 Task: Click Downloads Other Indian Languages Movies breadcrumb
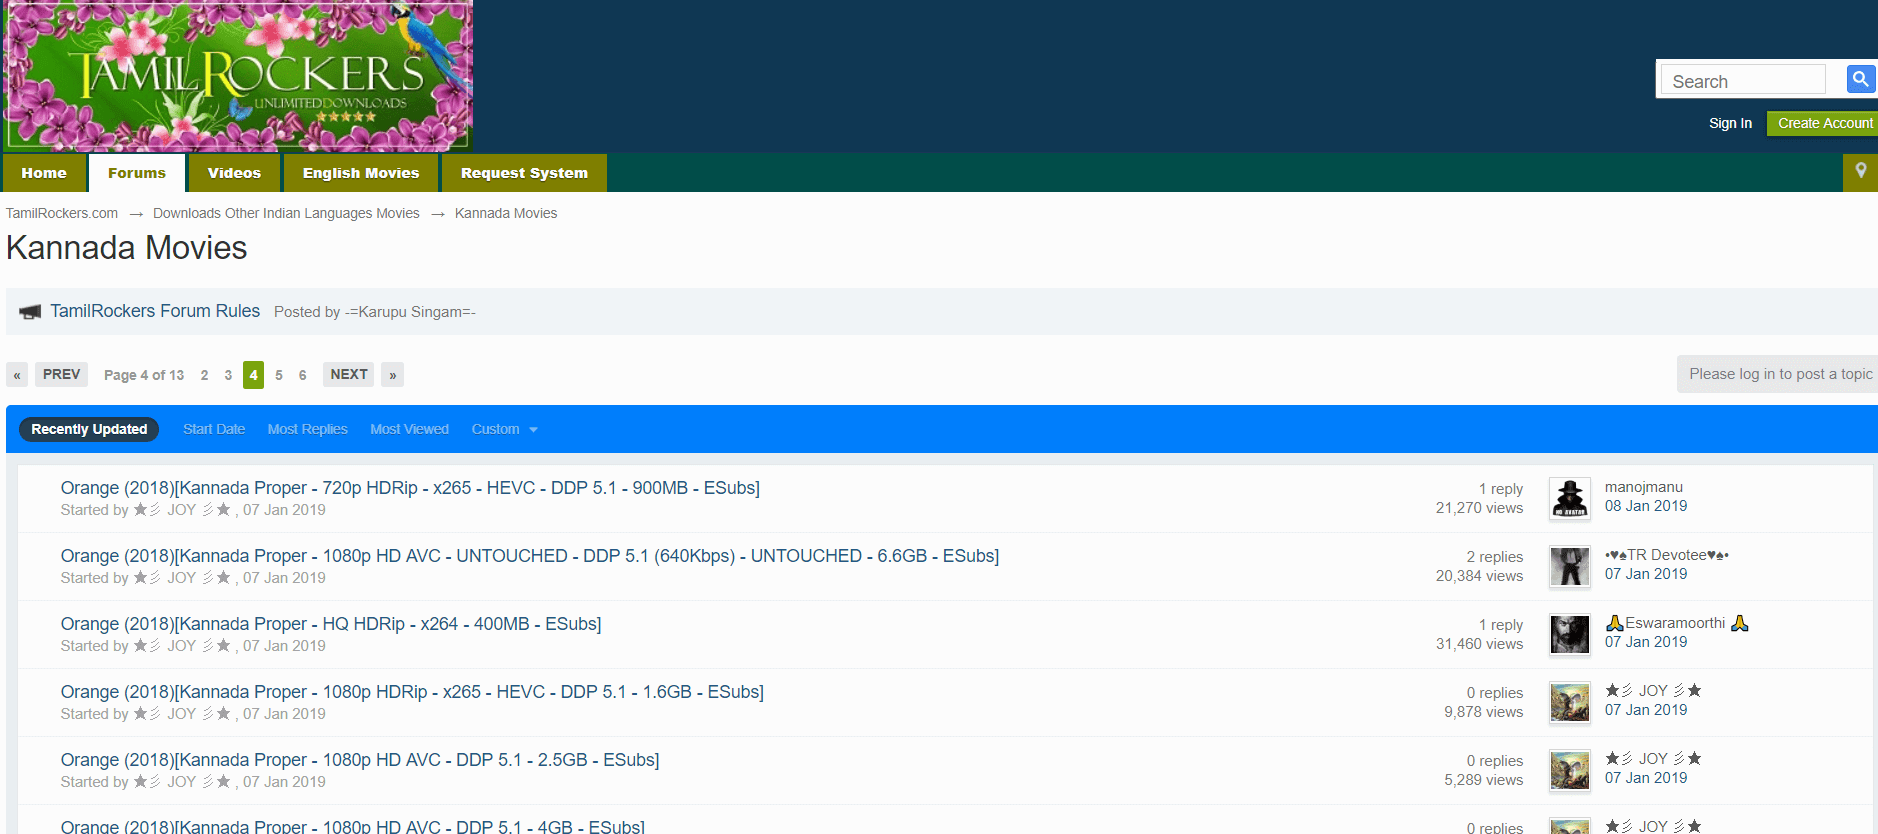point(286,213)
